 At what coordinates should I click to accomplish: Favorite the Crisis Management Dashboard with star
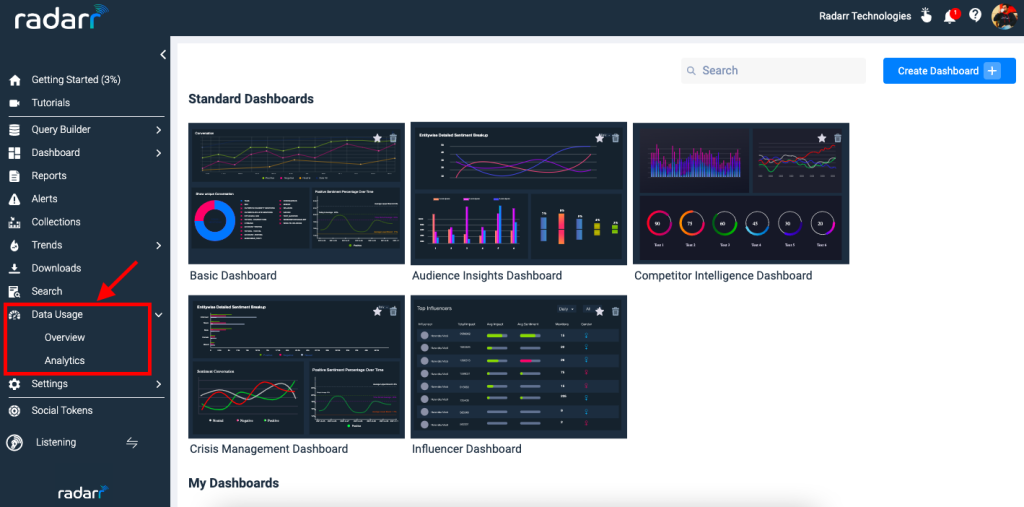coord(377,312)
